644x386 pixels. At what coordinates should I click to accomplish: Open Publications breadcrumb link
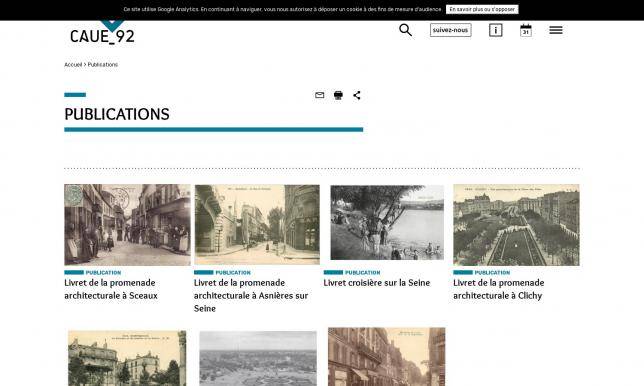[x=103, y=64]
